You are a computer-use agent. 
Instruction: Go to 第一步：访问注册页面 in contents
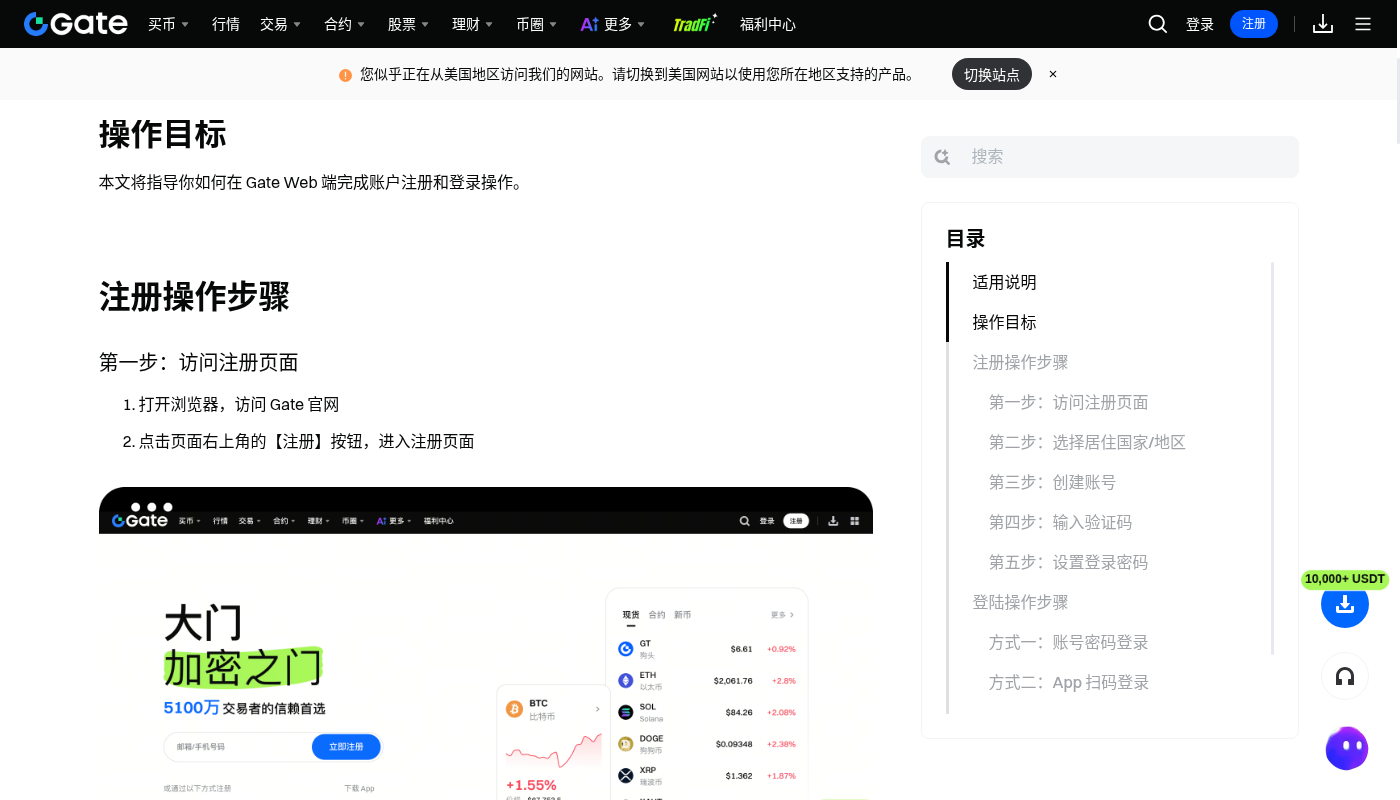click(x=1068, y=402)
